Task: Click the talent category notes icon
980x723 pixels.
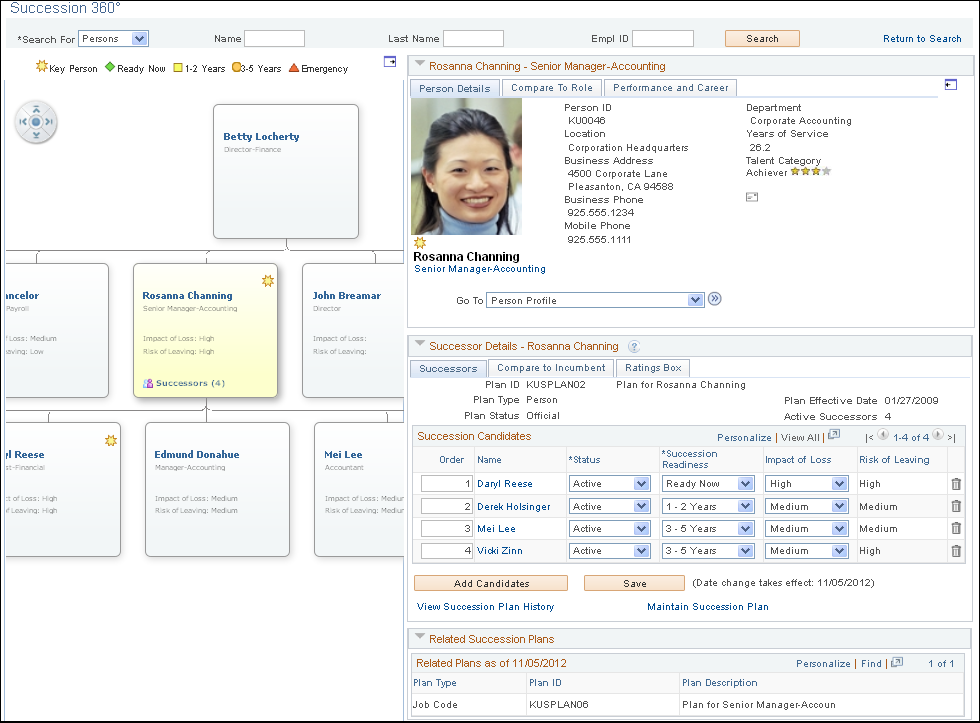Action: point(752,197)
